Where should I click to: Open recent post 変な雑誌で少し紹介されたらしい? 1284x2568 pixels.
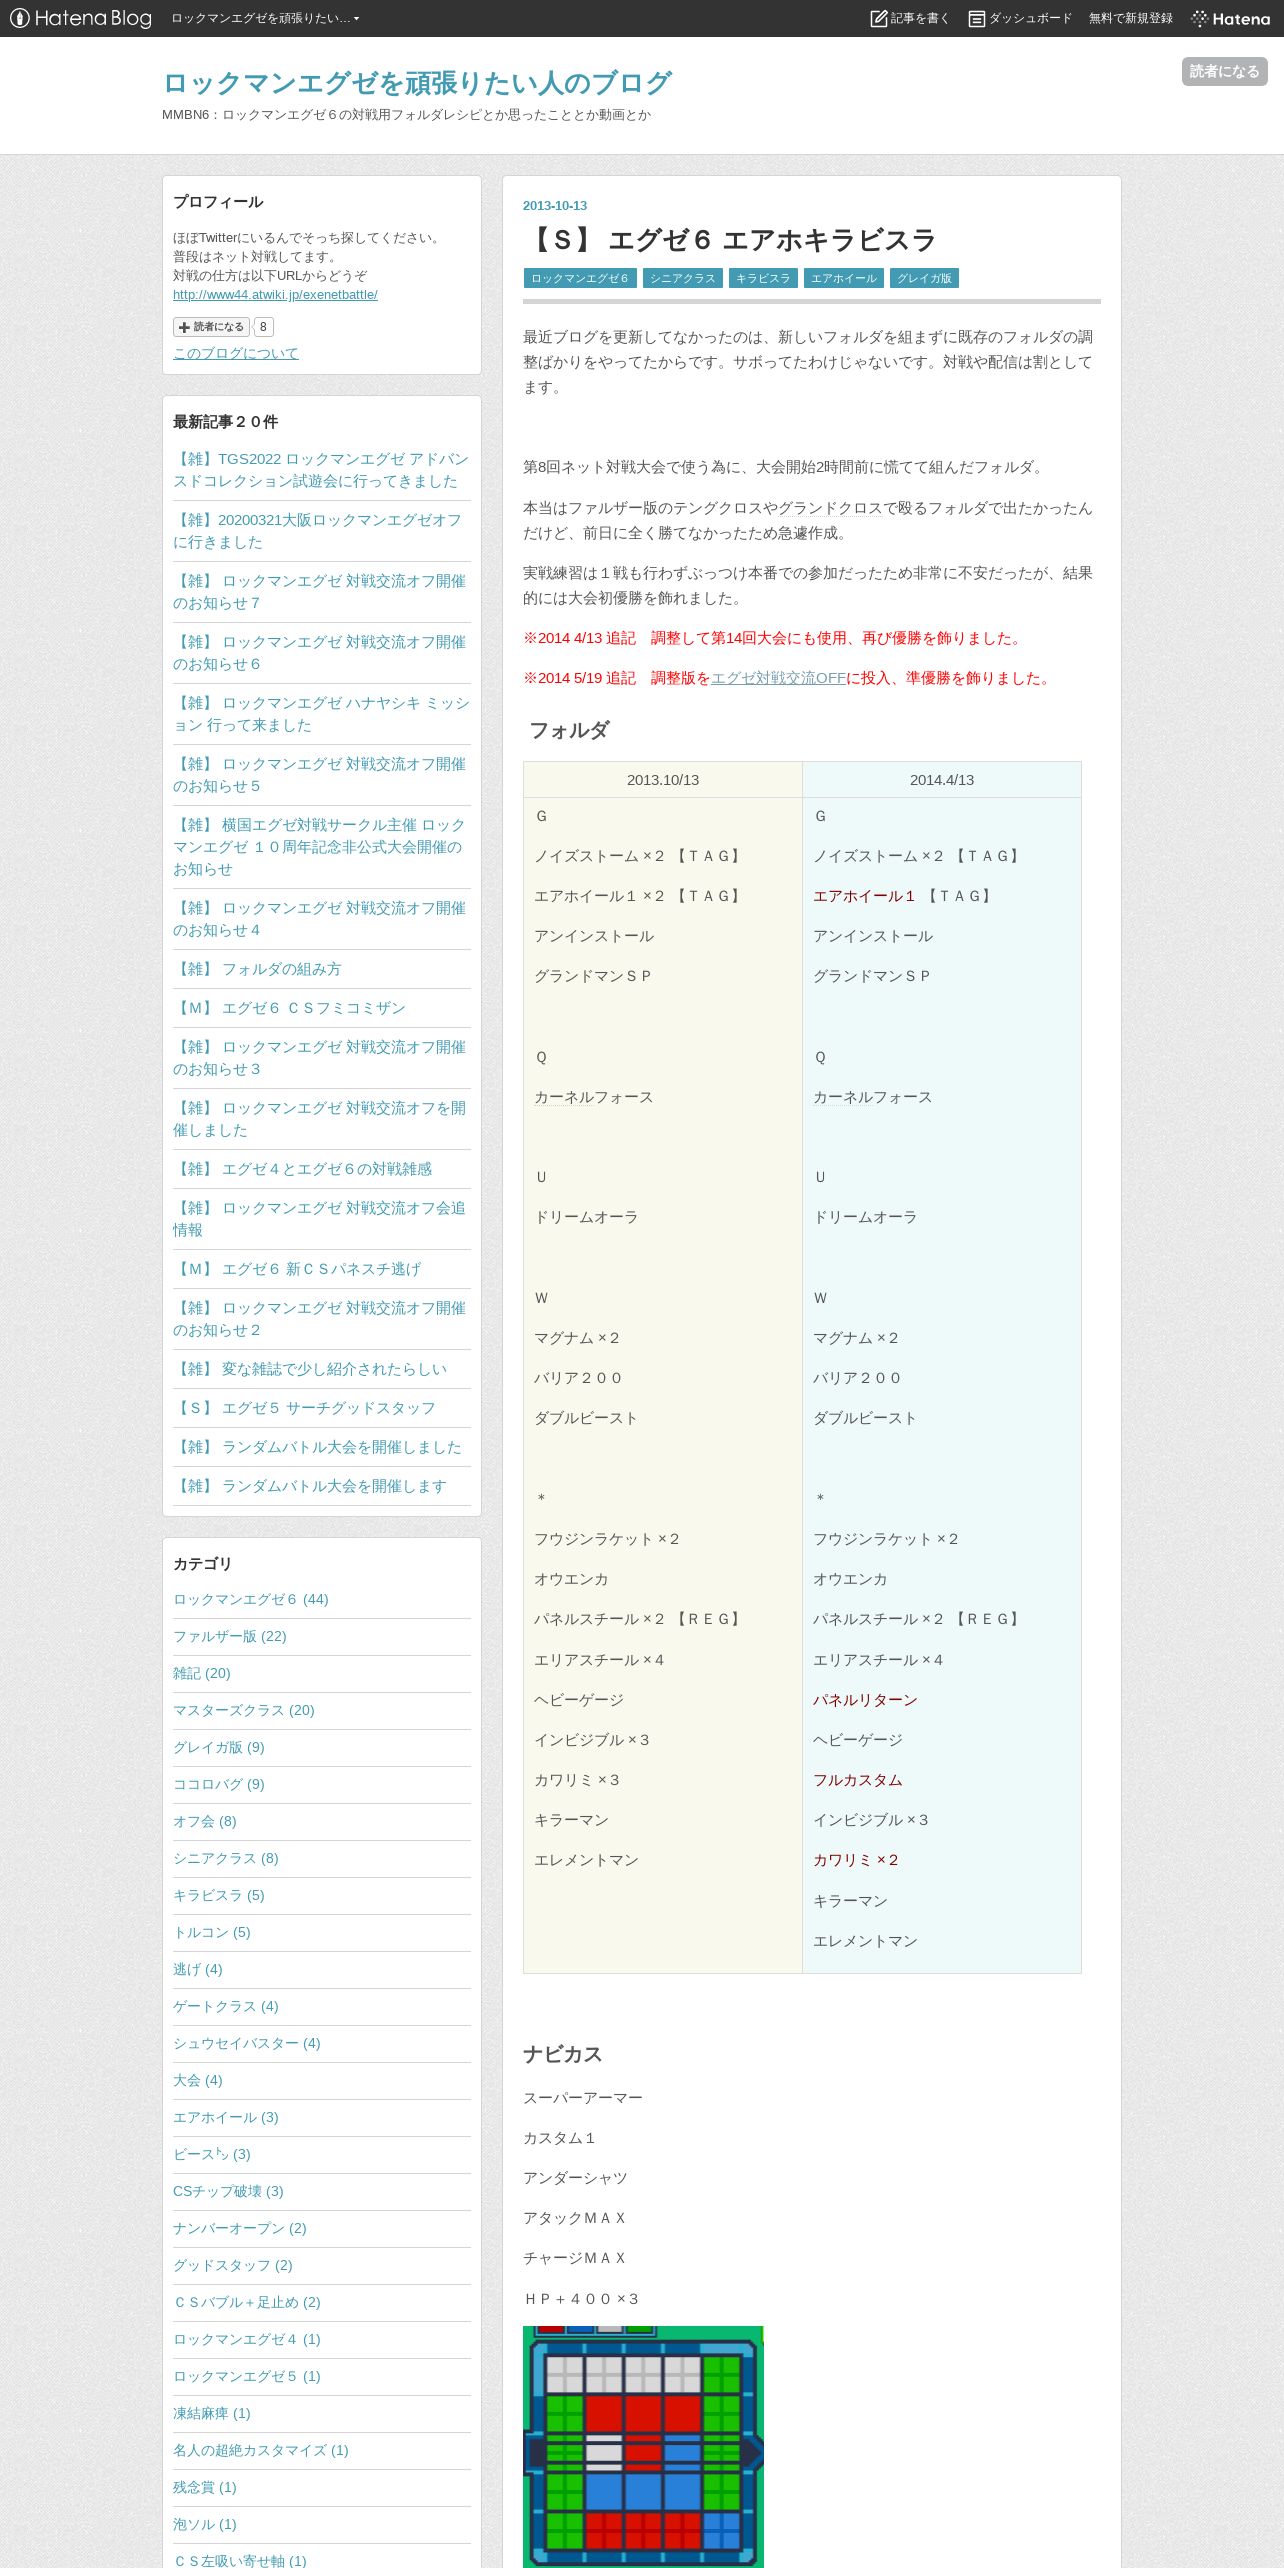pyautogui.click(x=310, y=1369)
